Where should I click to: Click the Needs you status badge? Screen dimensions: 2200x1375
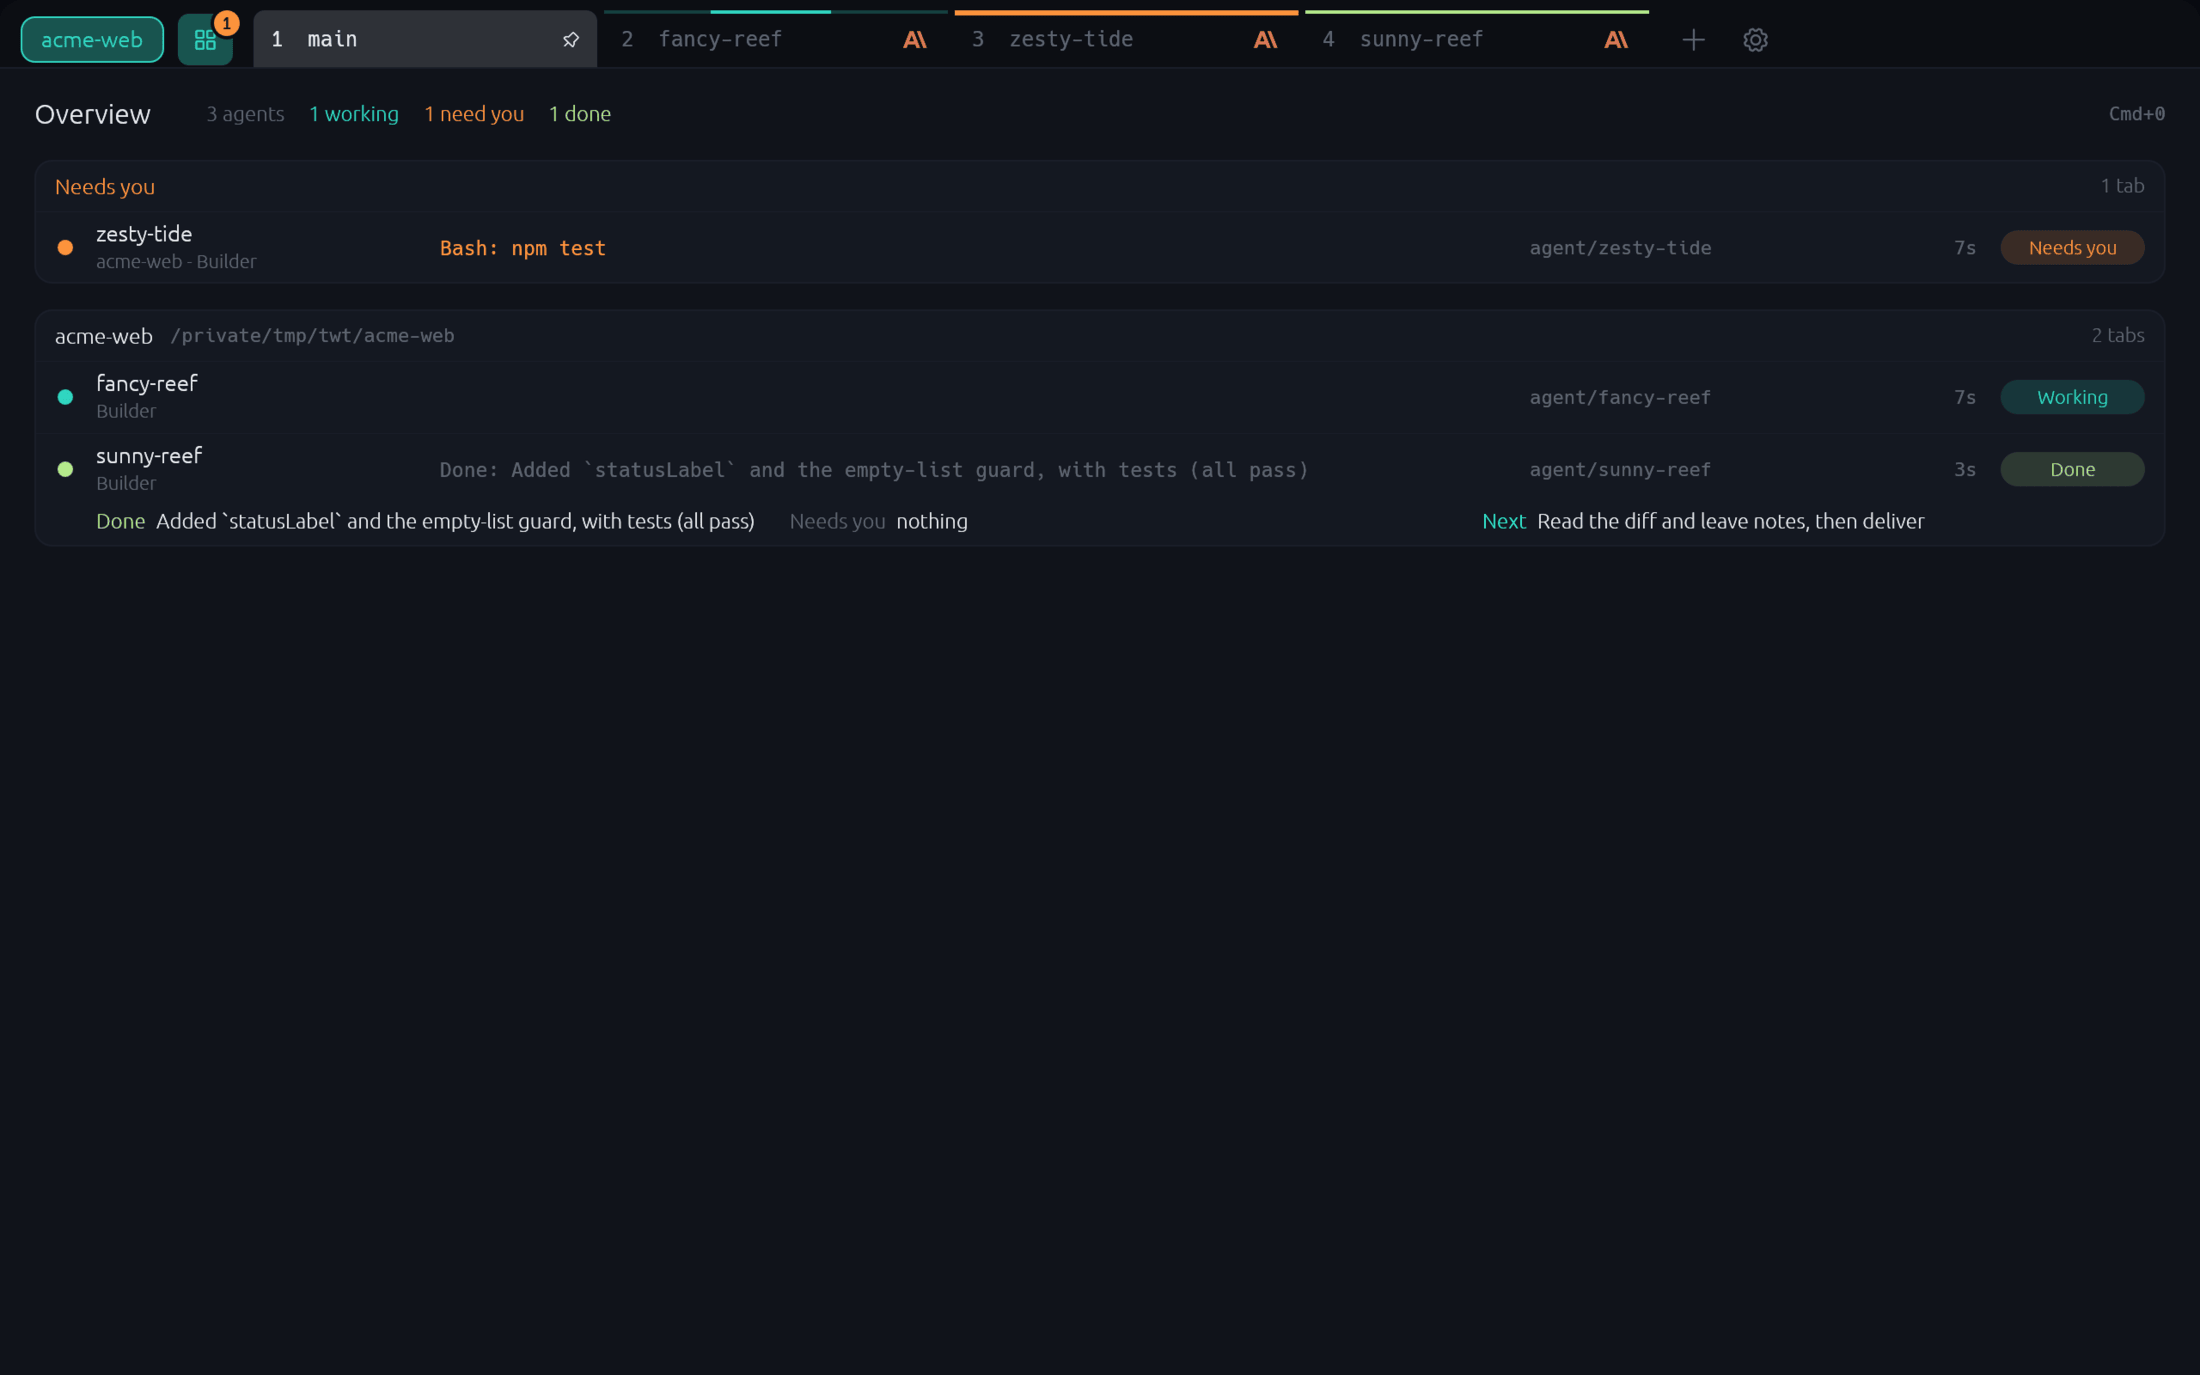point(2072,247)
